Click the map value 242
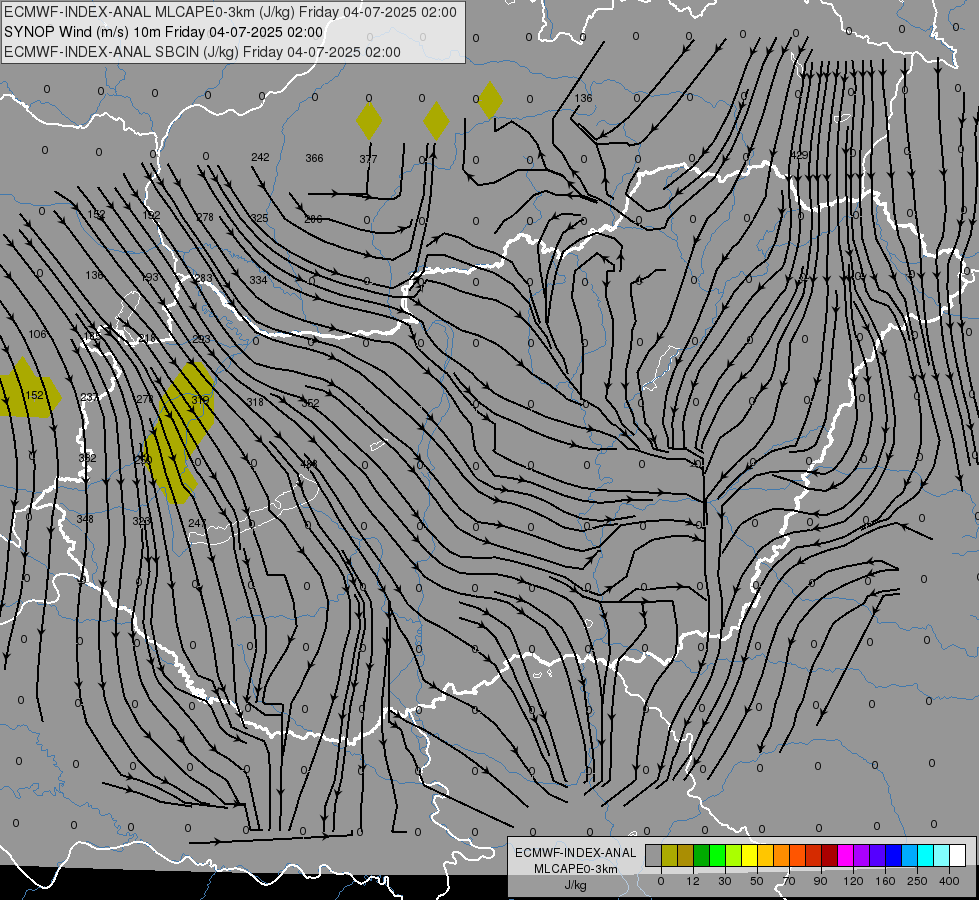The width and height of the screenshot is (979, 900). pyautogui.click(x=260, y=157)
